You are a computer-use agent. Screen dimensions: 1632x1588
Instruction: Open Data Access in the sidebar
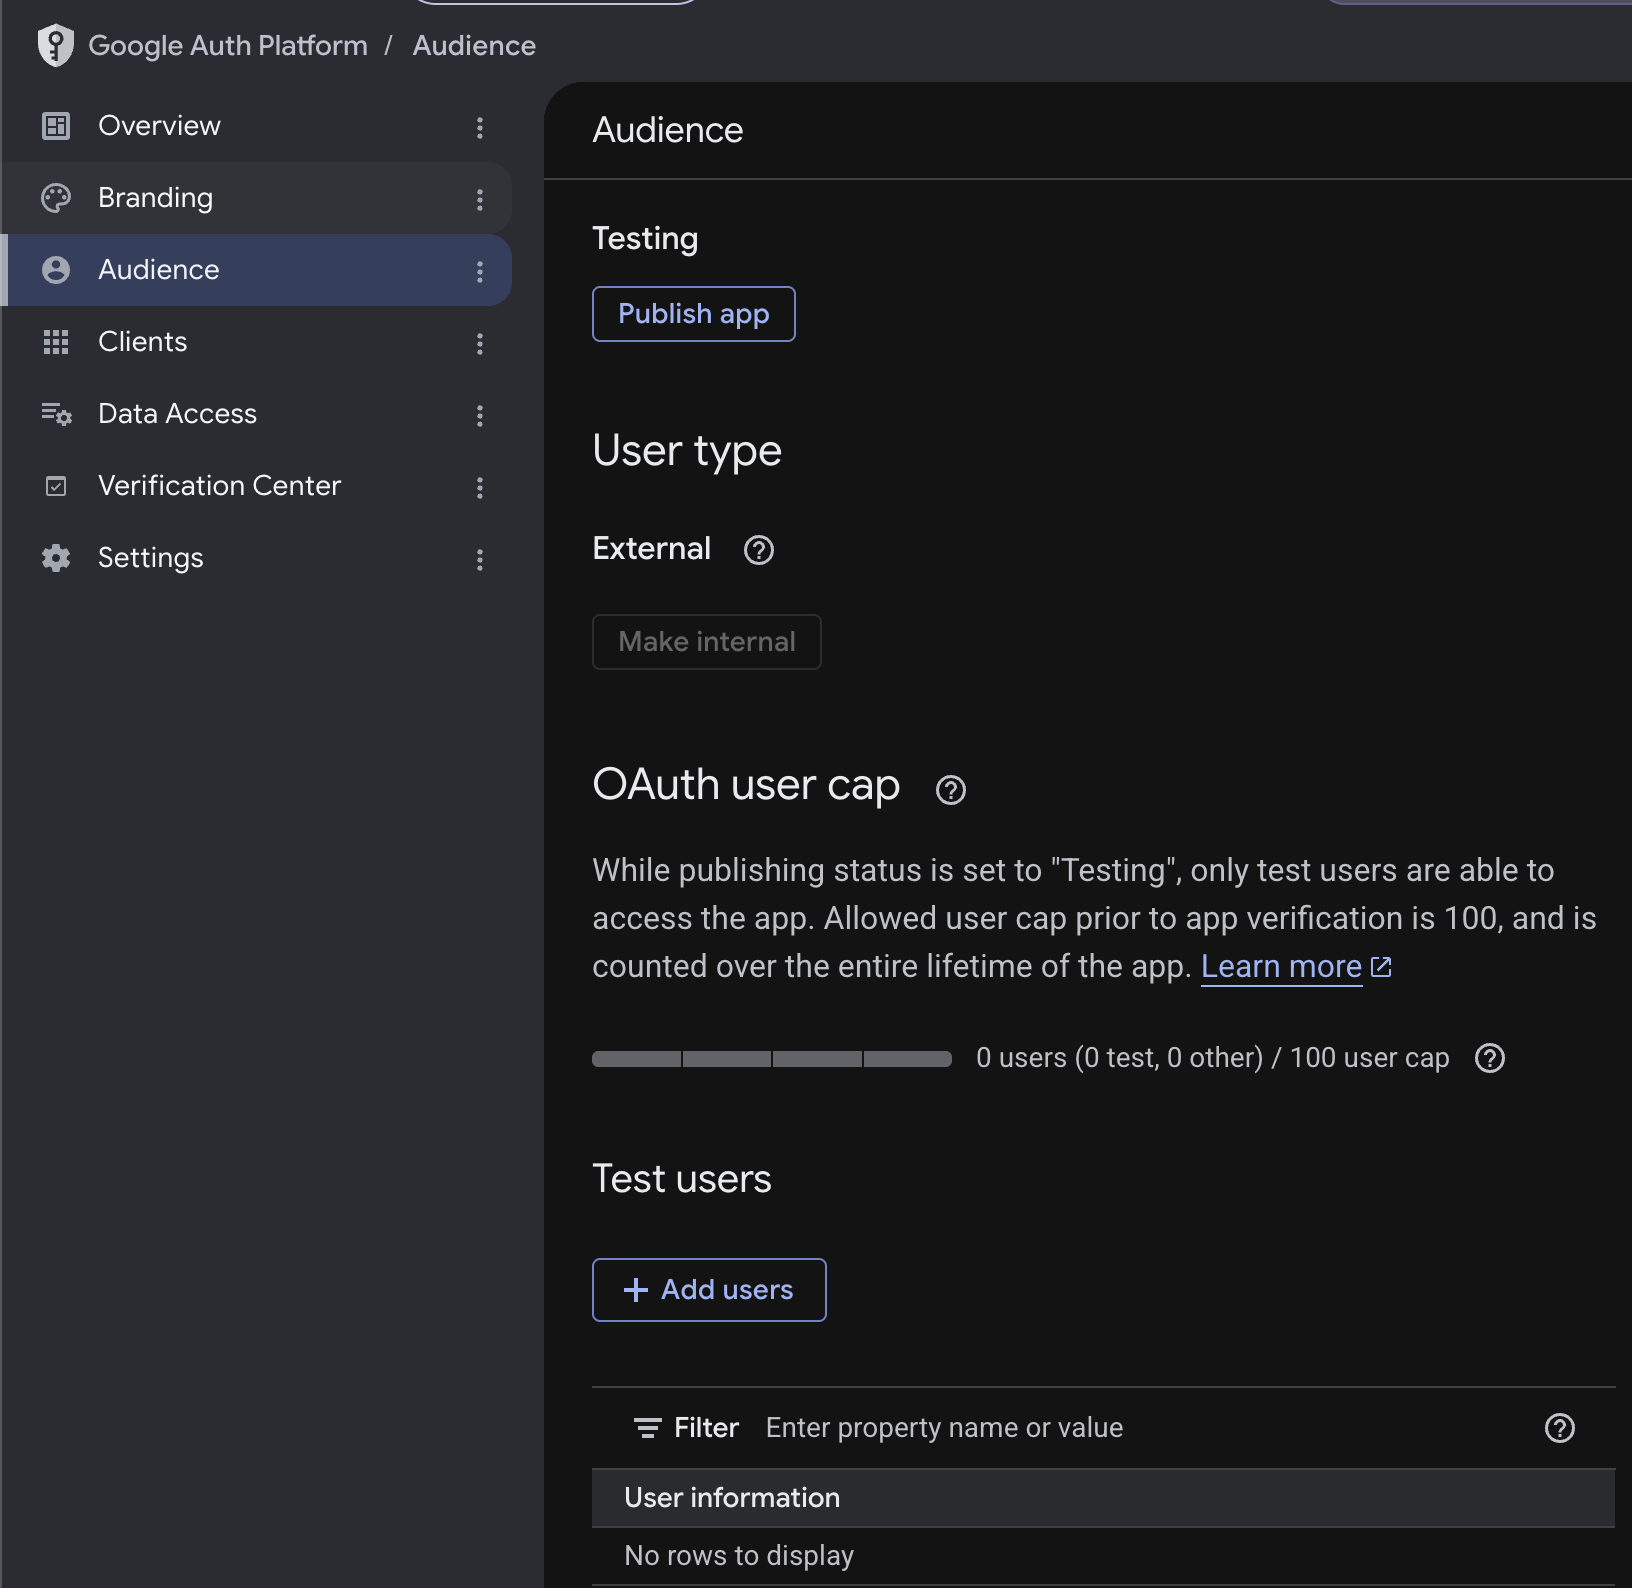click(x=256, y=414)
